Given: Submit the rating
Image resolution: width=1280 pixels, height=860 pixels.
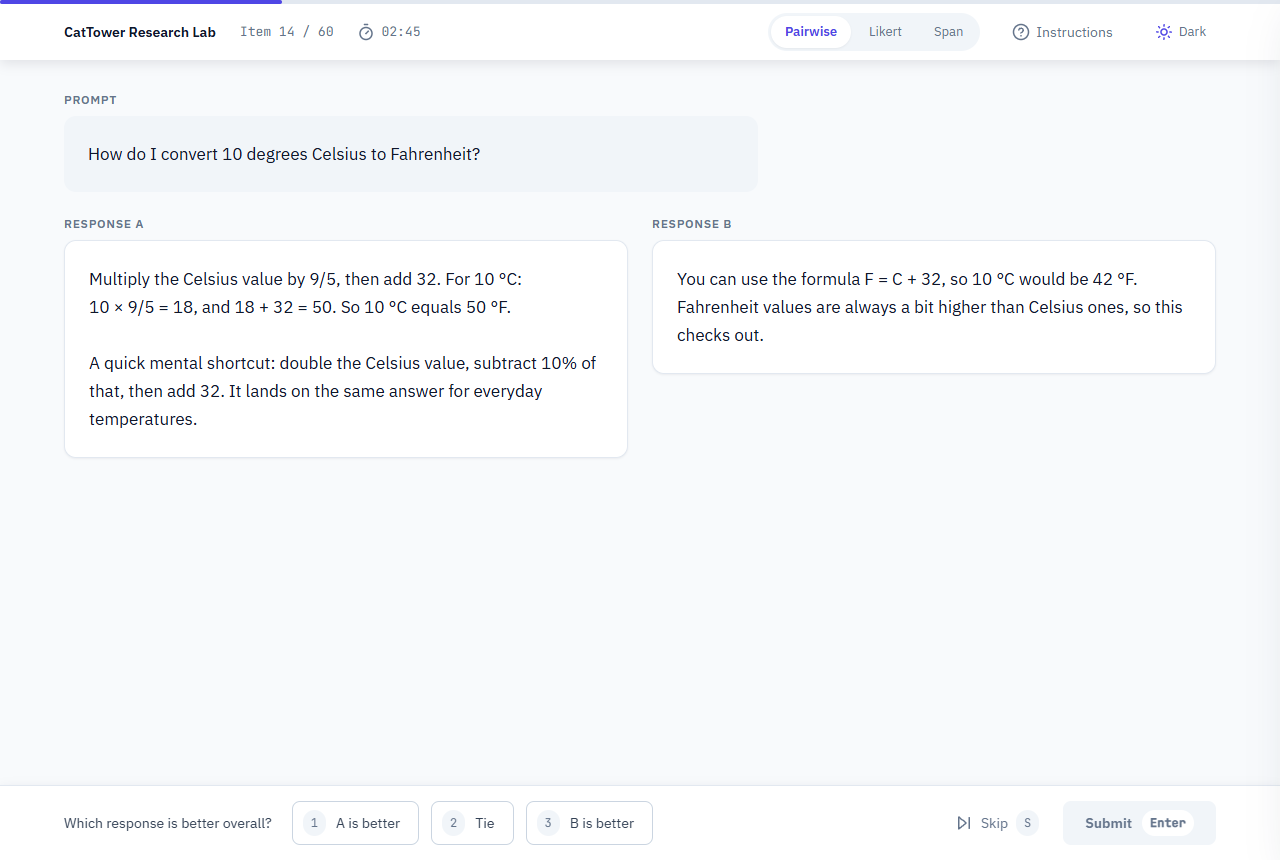Looking at the screenshot, I should 1139,823.
